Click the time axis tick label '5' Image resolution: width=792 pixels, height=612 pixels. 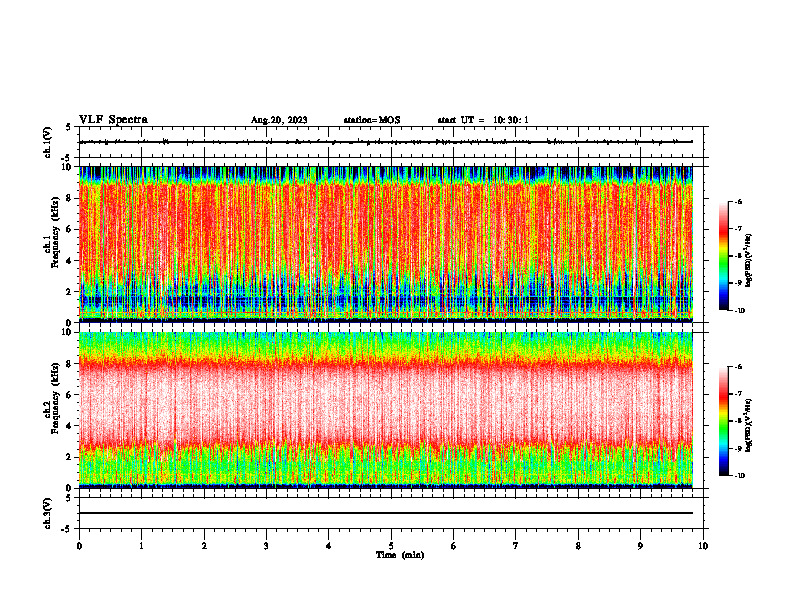391,546
